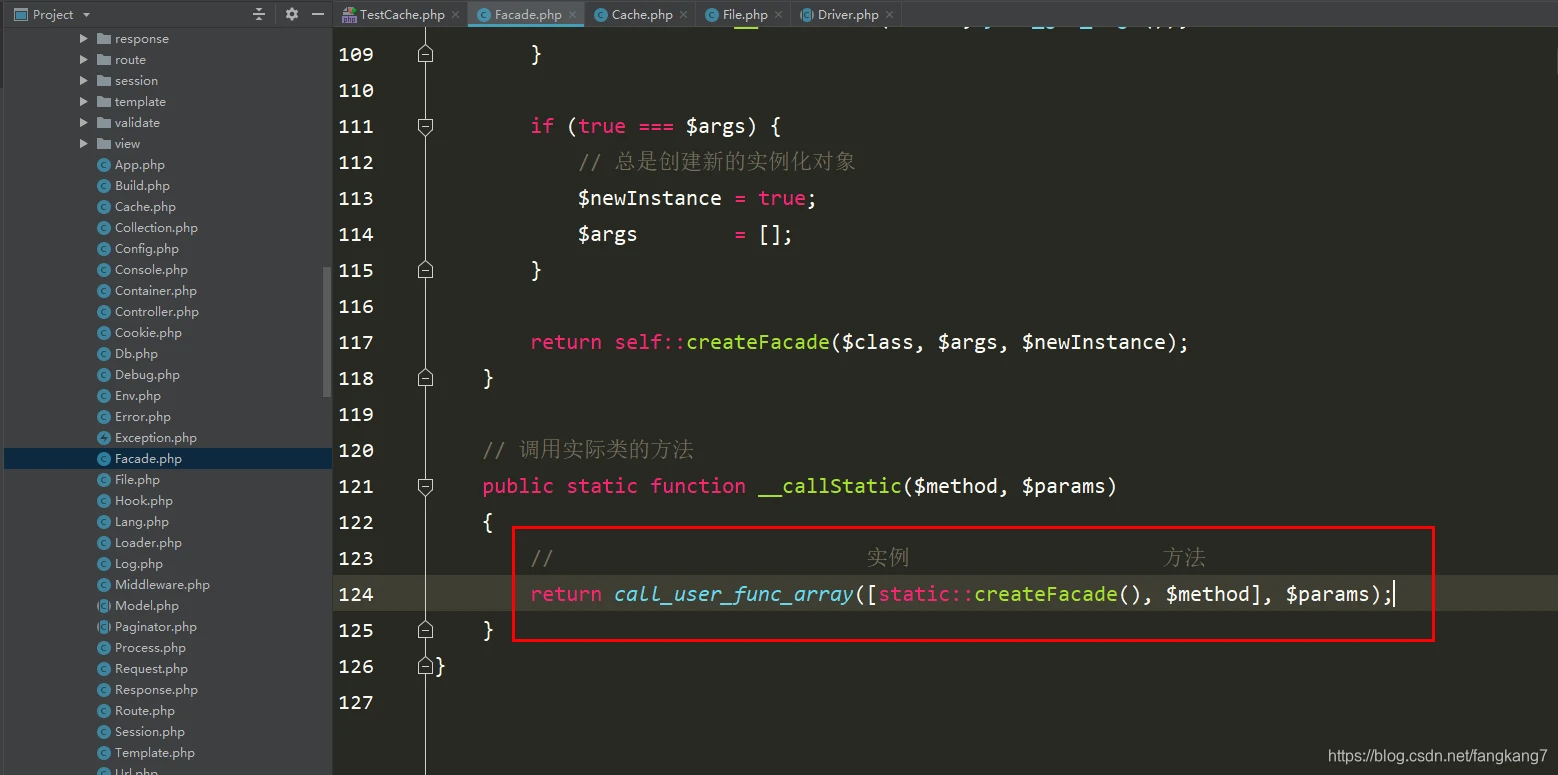Image resolution: width=1558 pixels, height=775 pixels.
Task: Expand the view folder
Action: point(84,144)
